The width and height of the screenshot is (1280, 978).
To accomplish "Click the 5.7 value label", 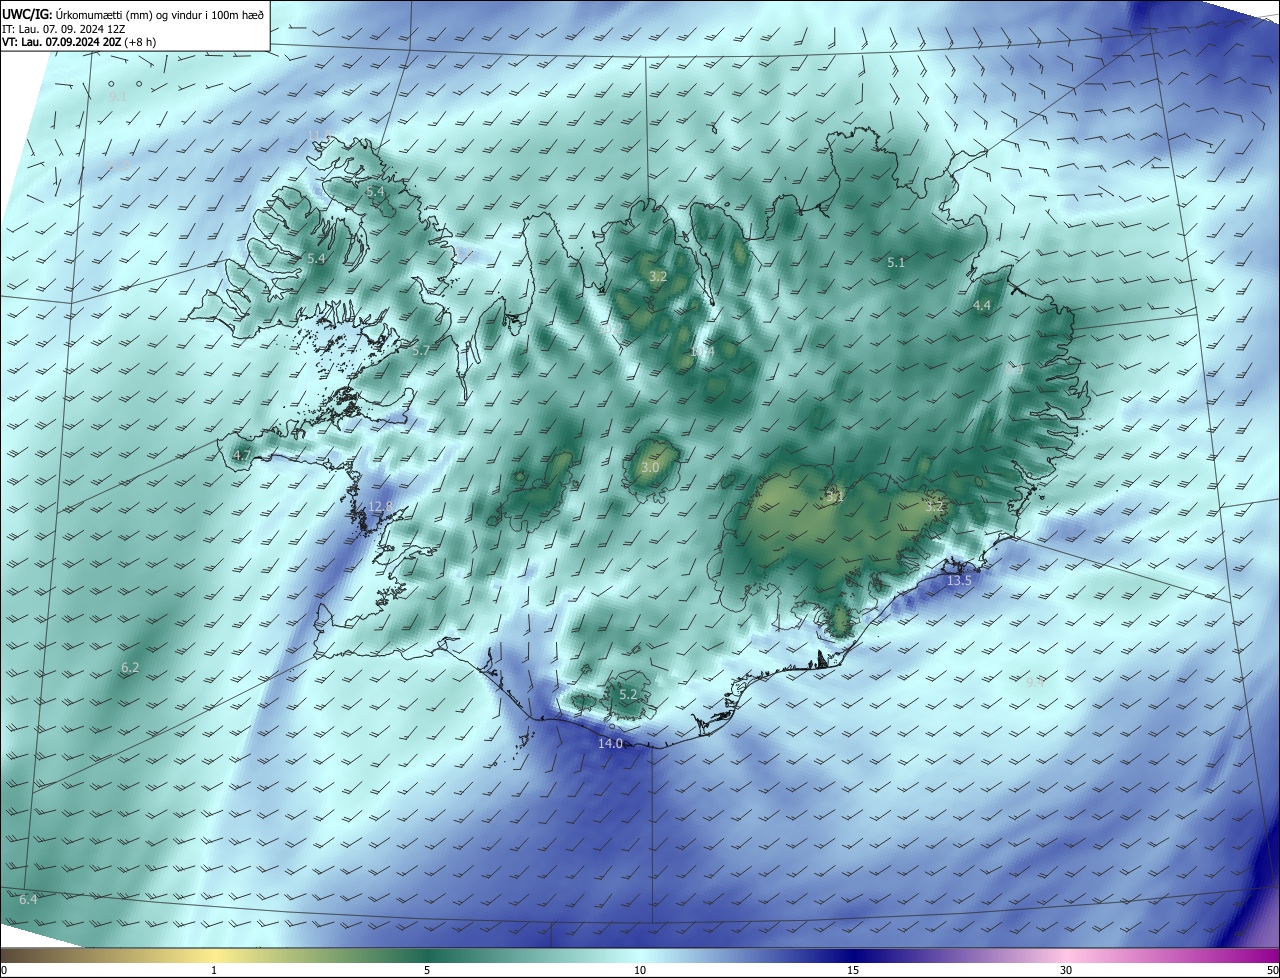I will tap(420, 350).
